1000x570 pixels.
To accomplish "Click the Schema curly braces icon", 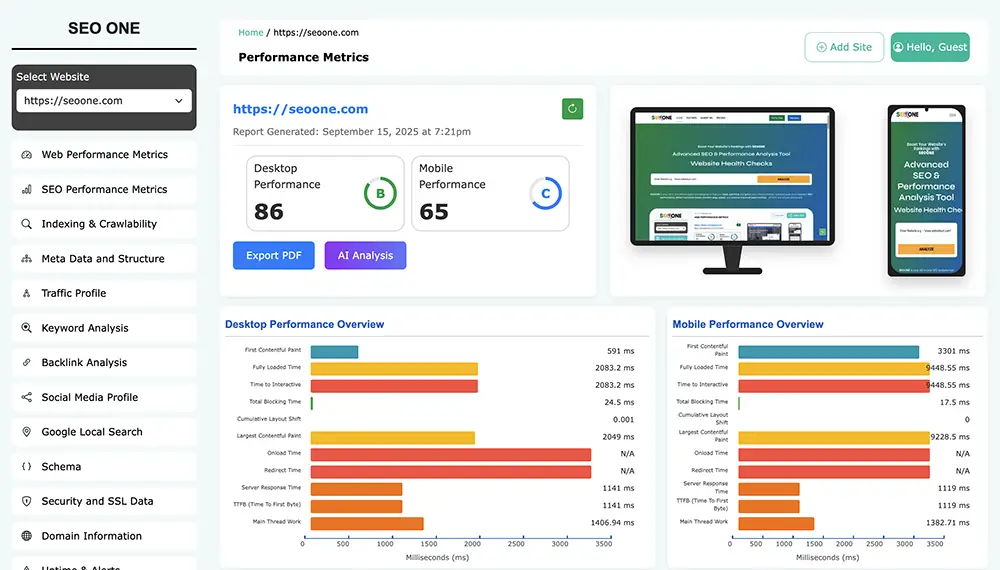I will (x=26, y=467).
